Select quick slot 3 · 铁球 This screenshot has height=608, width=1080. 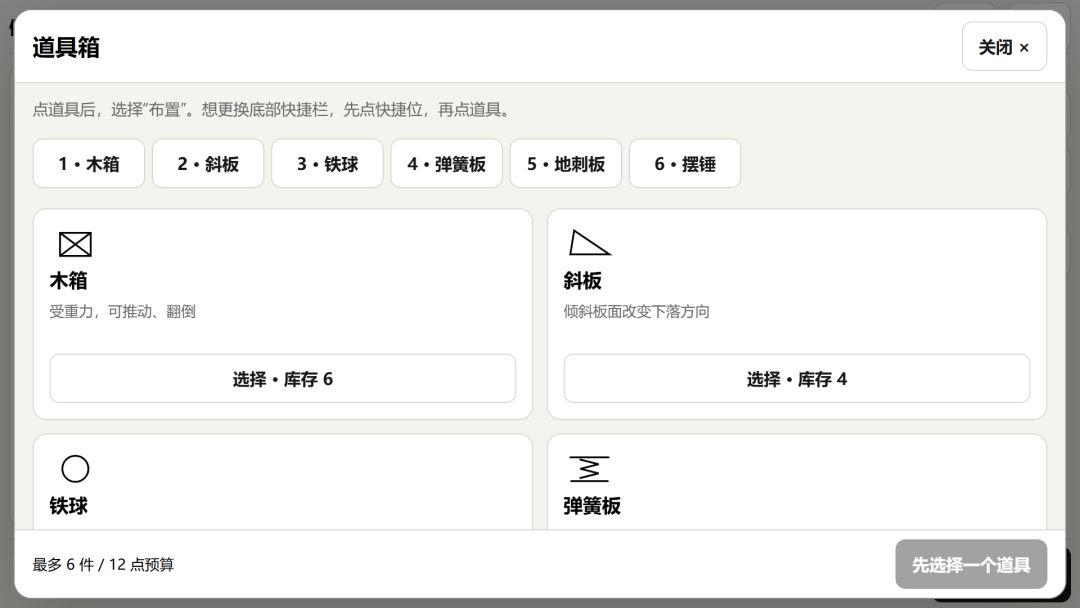tap(327, 164)
